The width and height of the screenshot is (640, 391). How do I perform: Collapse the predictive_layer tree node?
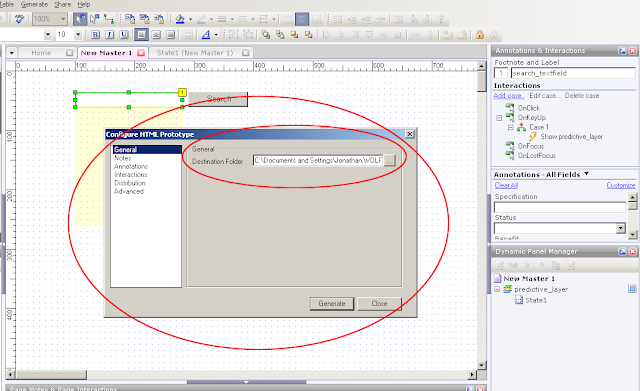[x=497, y=289]
